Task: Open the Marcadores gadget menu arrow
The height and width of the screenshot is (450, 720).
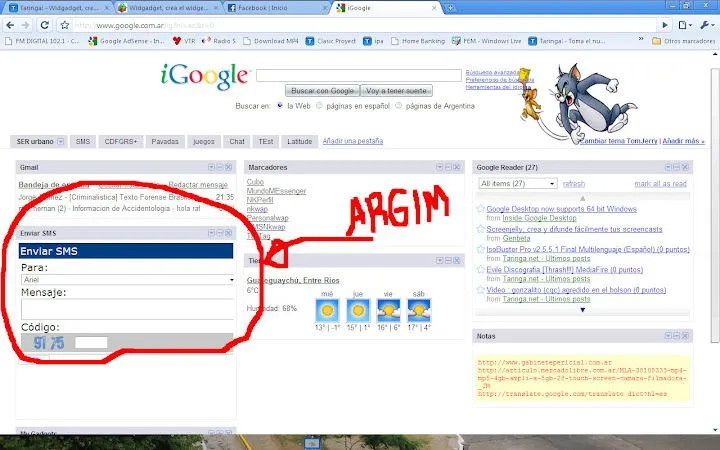Action: [x=439, y=167]
